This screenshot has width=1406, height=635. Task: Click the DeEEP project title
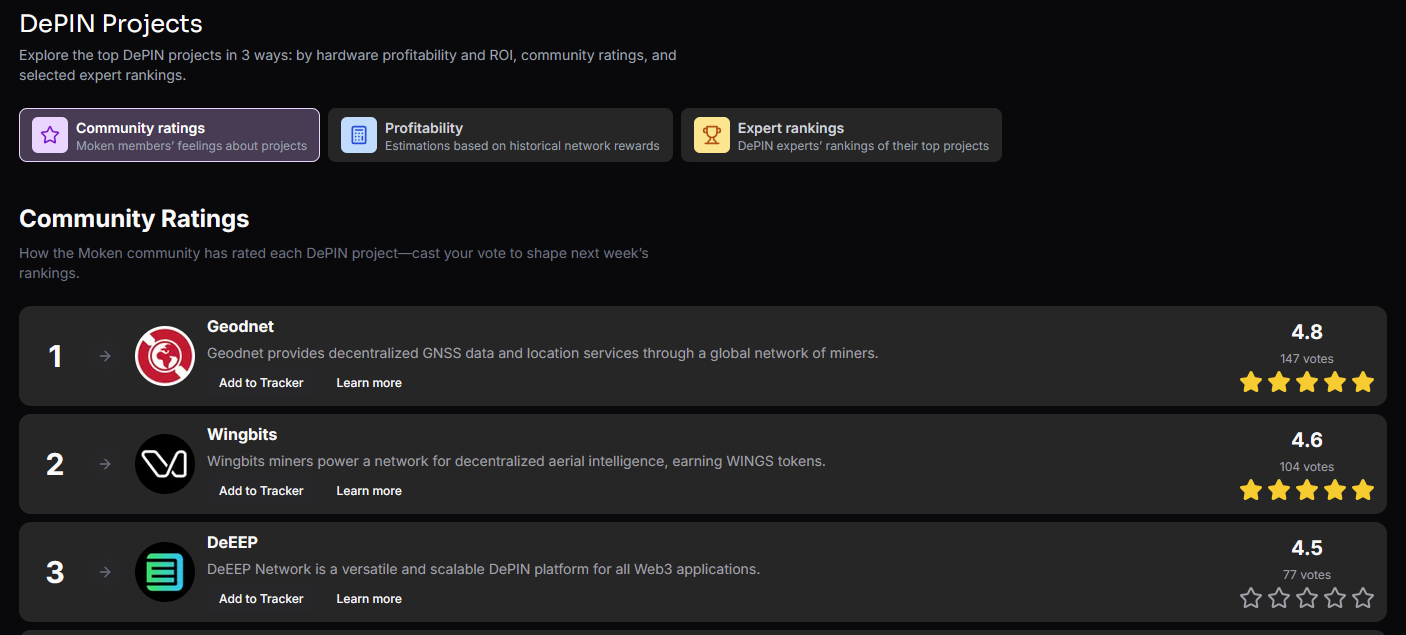coord(232,543)
